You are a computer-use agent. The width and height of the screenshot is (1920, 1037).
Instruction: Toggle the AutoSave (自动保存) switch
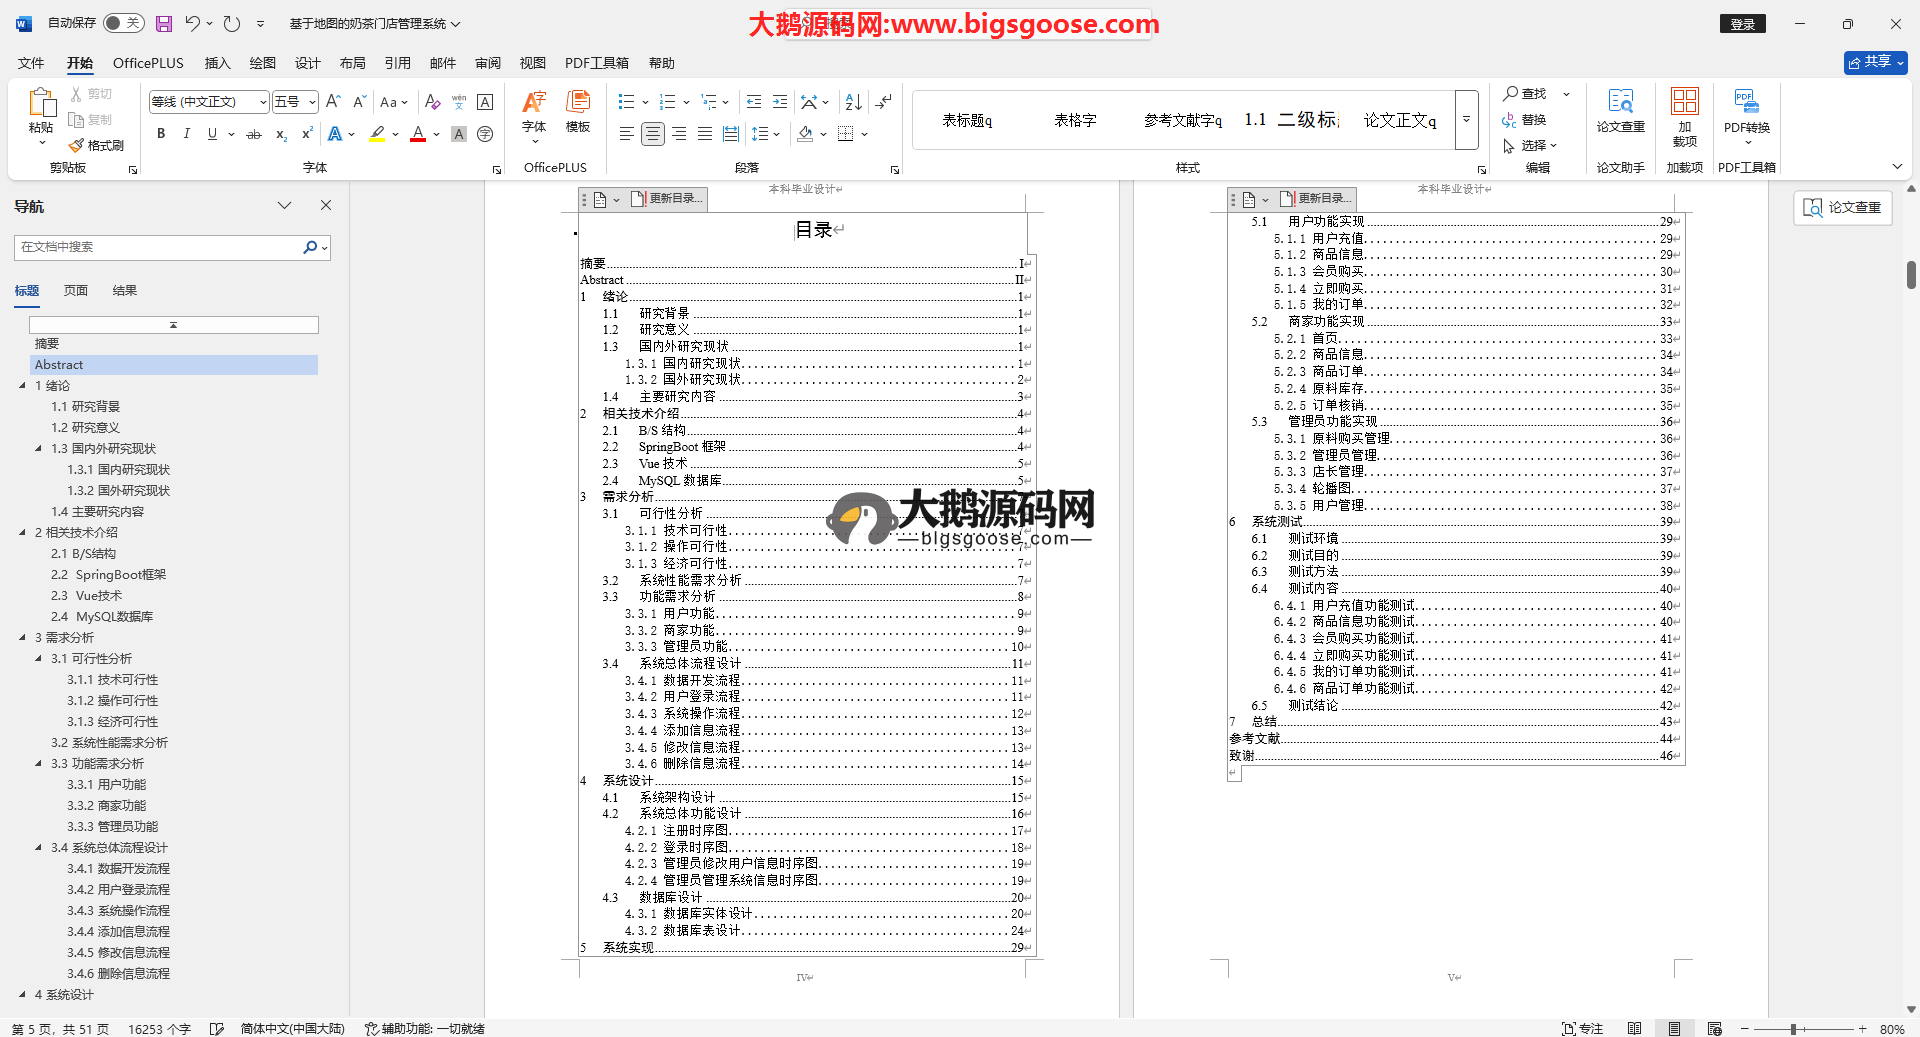coord(123,23)
